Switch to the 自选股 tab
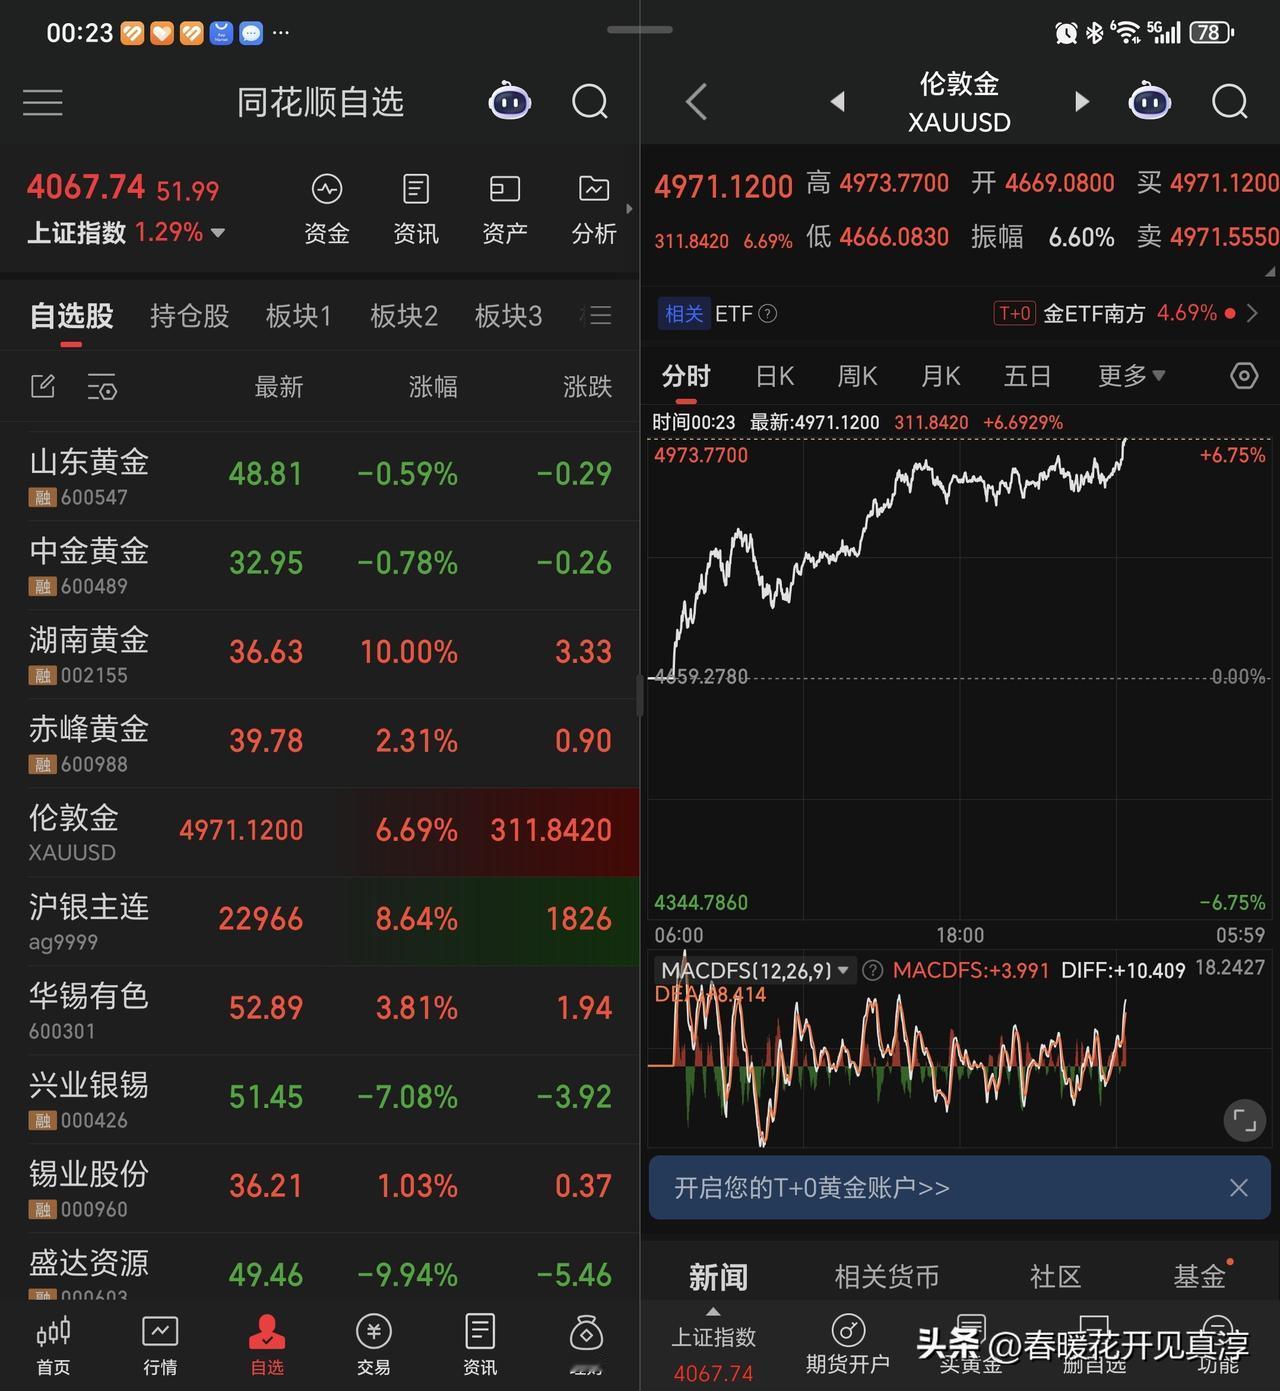Viewport: 1280px width, 1391px height. coord(72,316)
